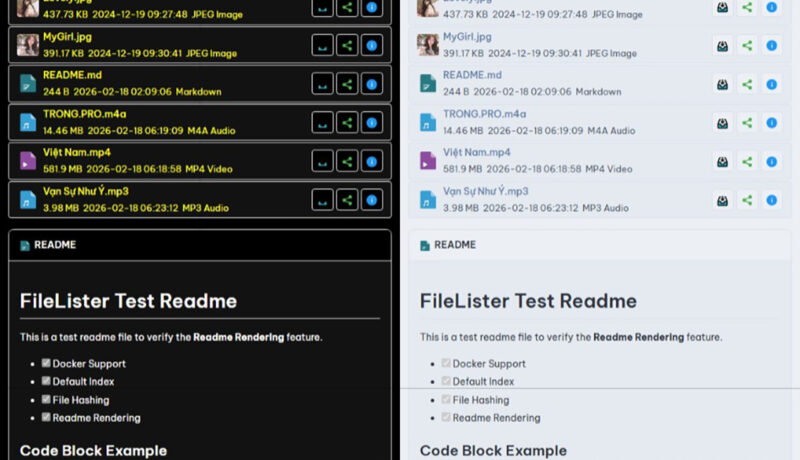
Task: Open info for MyGirl.jpg in light panel
Action: pos(771,46)
